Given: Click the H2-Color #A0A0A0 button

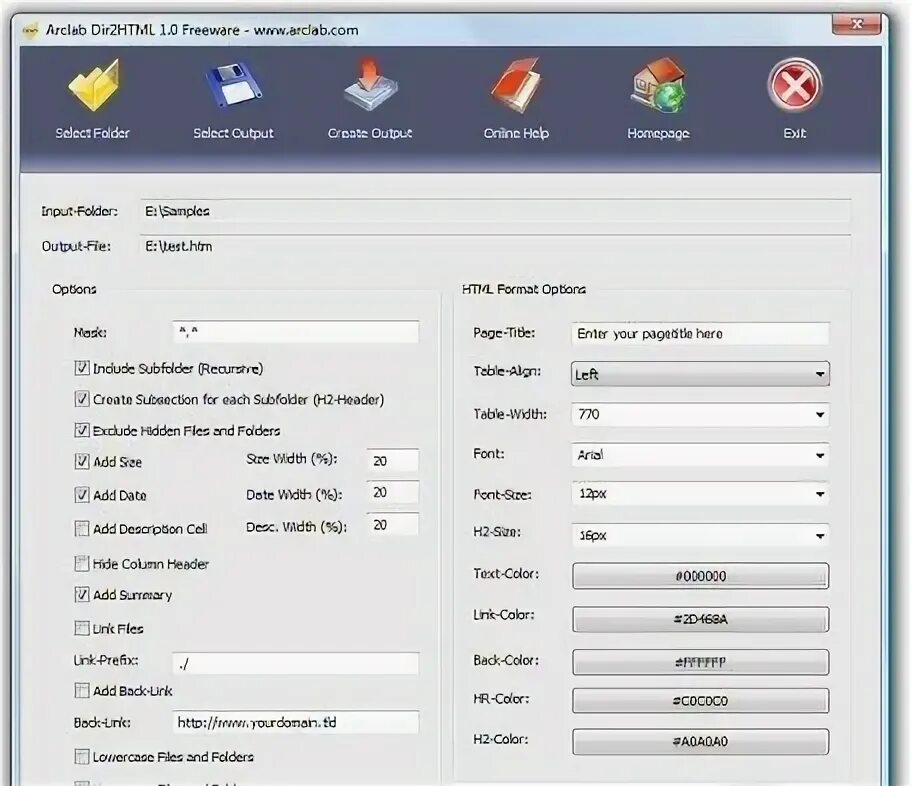Looking at the screenshot, I should (700, 741).
